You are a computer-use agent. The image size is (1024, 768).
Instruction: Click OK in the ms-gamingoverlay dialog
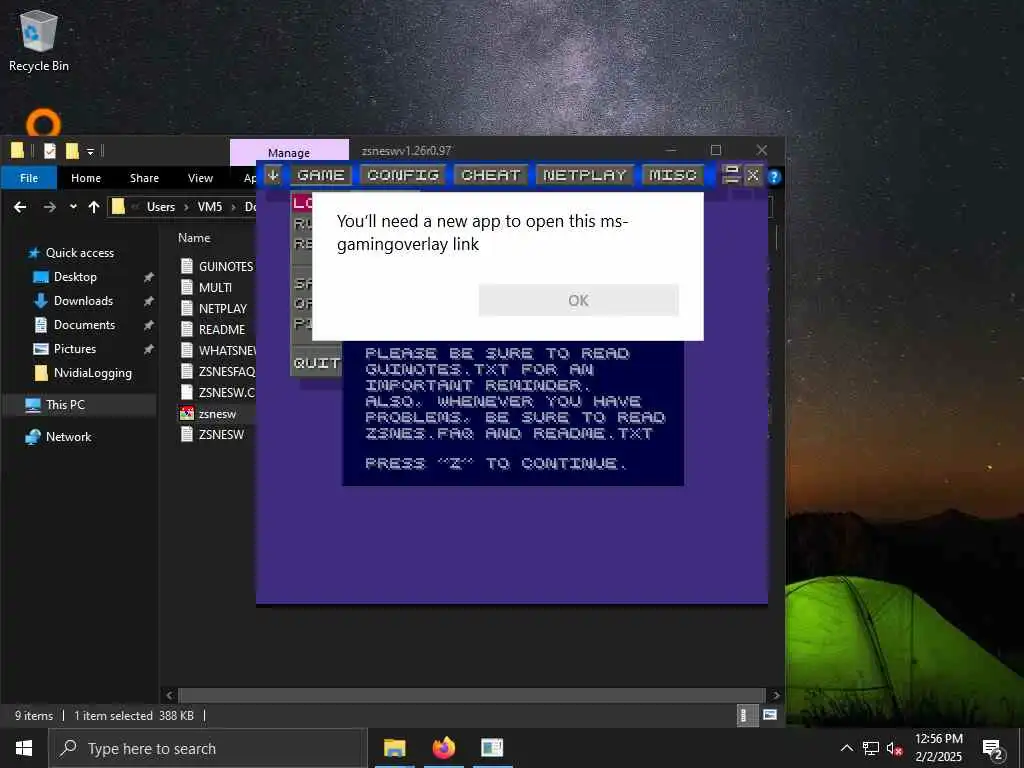[x=579, y=300]
